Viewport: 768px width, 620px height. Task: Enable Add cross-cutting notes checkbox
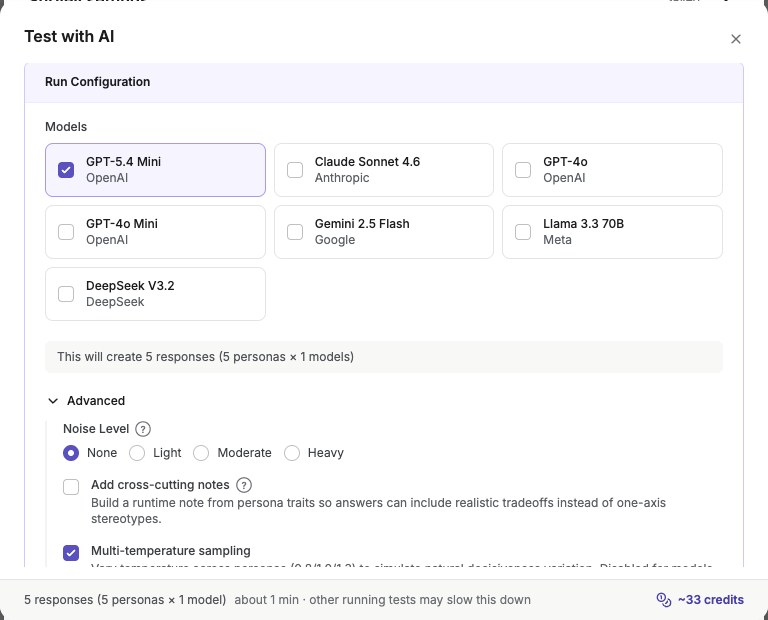(x=71, y=487)
